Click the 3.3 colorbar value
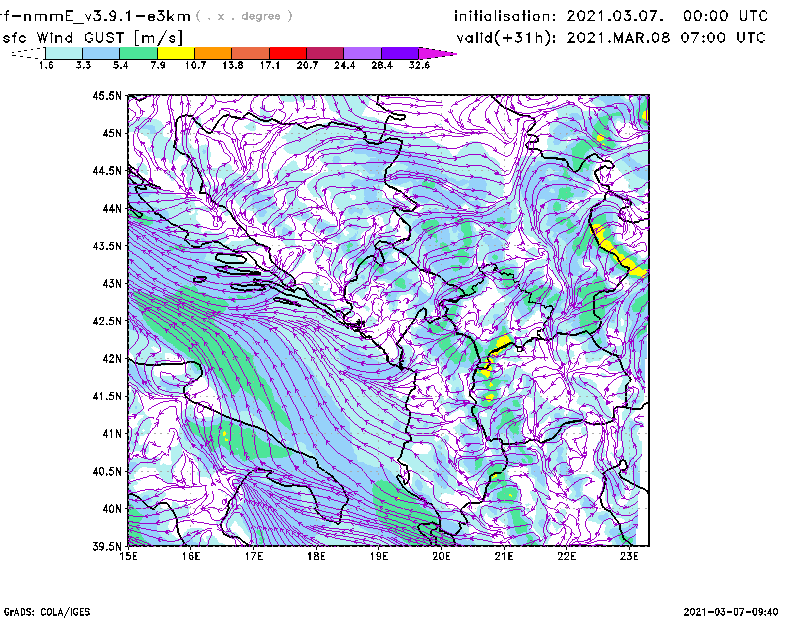800x618 pixels. click(83, 65)
